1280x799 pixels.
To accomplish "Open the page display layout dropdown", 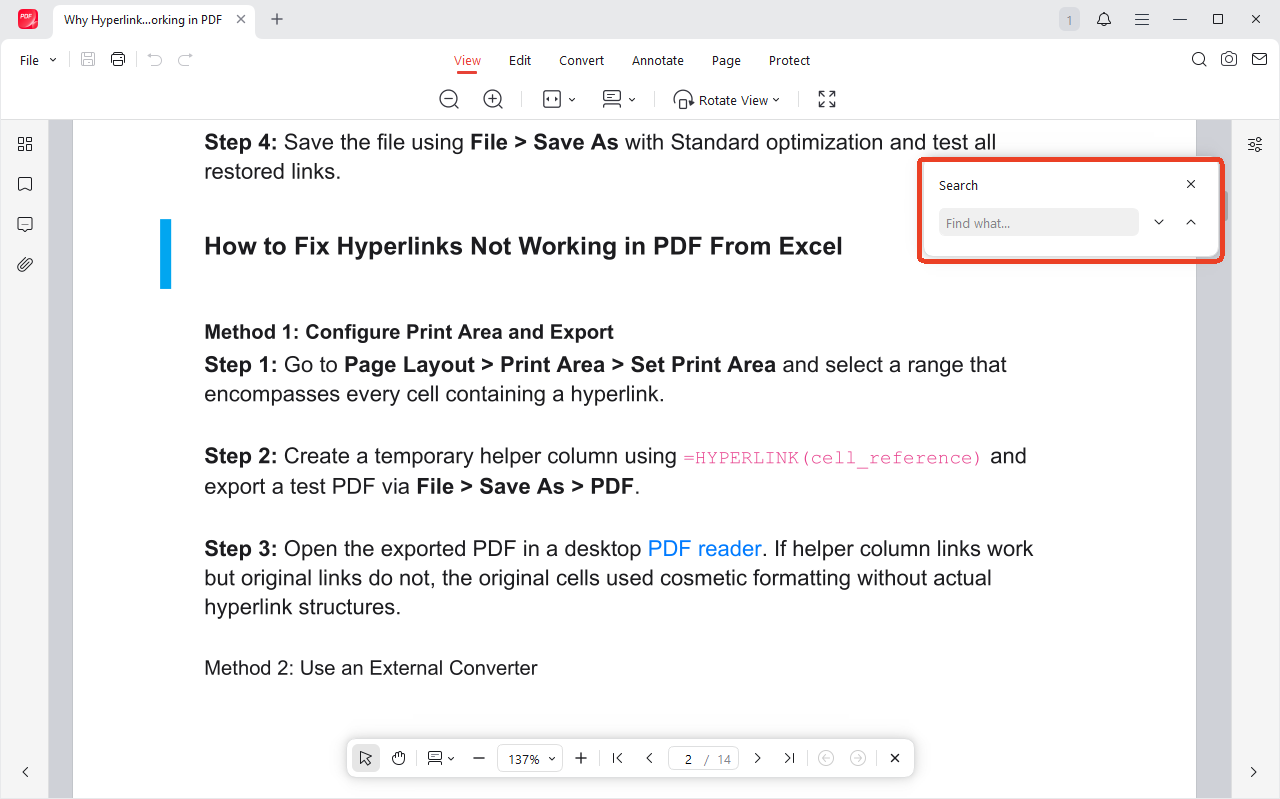I will pyautogui.click(x=619, y=99).
